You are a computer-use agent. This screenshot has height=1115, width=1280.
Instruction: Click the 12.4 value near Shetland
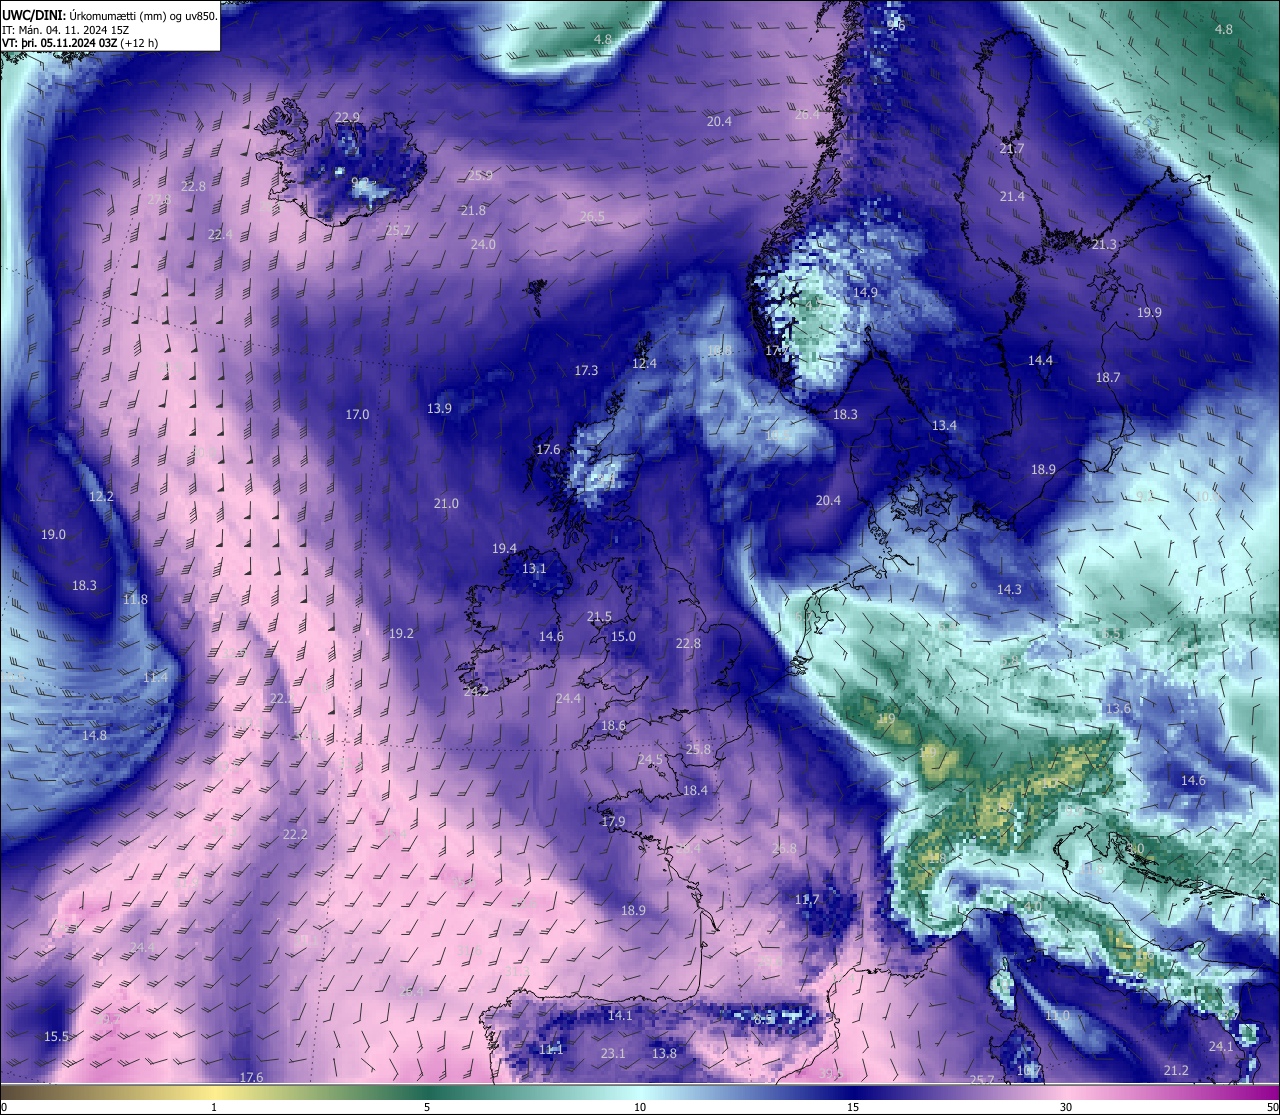(645, 363)
